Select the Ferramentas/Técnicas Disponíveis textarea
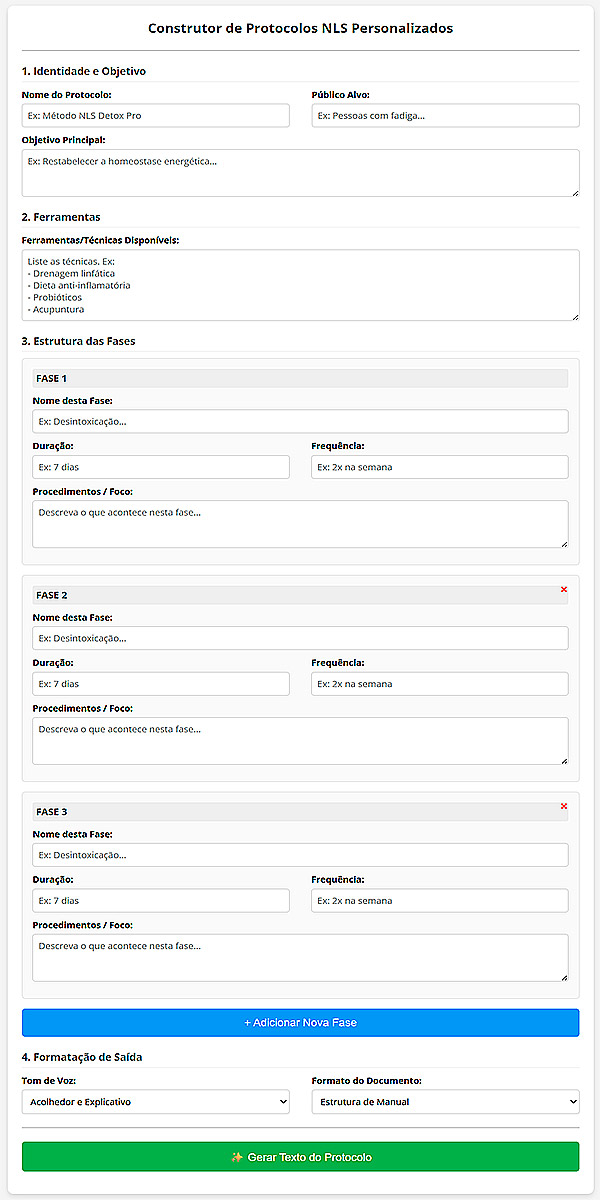The height and width of the screenshot is (1200, 600). (x=300, y=284)
